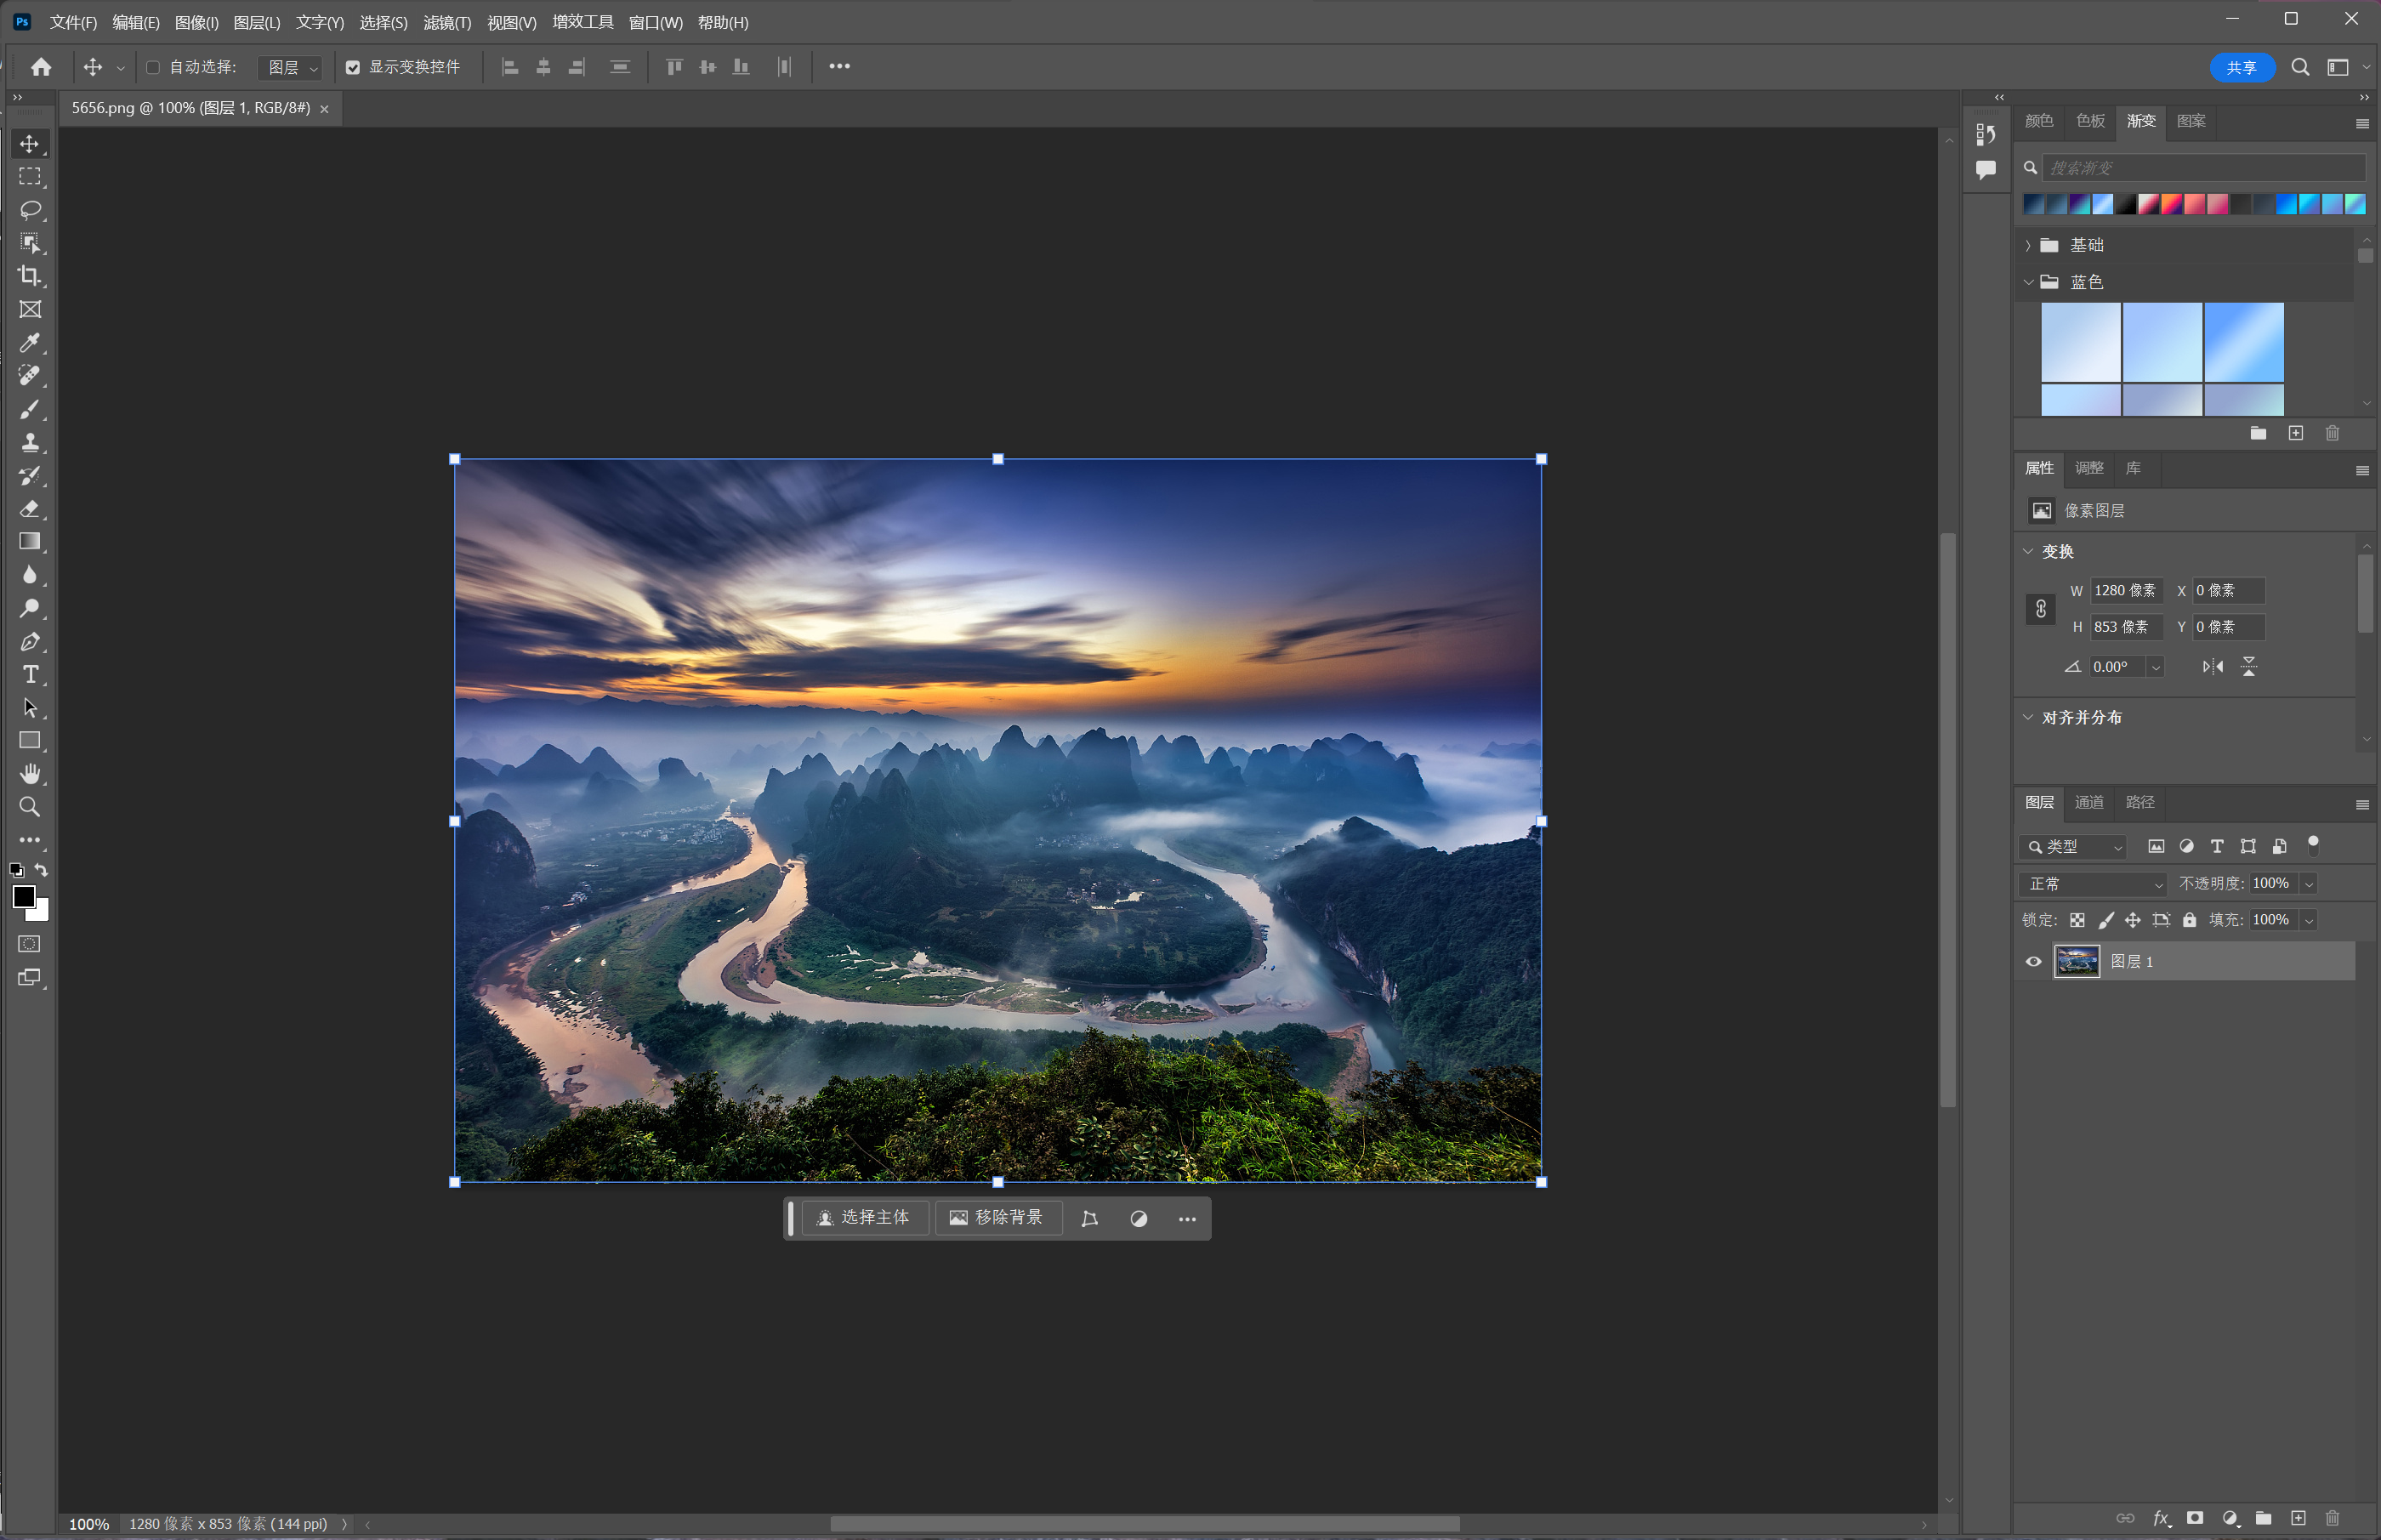Toggle lock image pixels brush icon

click(2105, 920)
